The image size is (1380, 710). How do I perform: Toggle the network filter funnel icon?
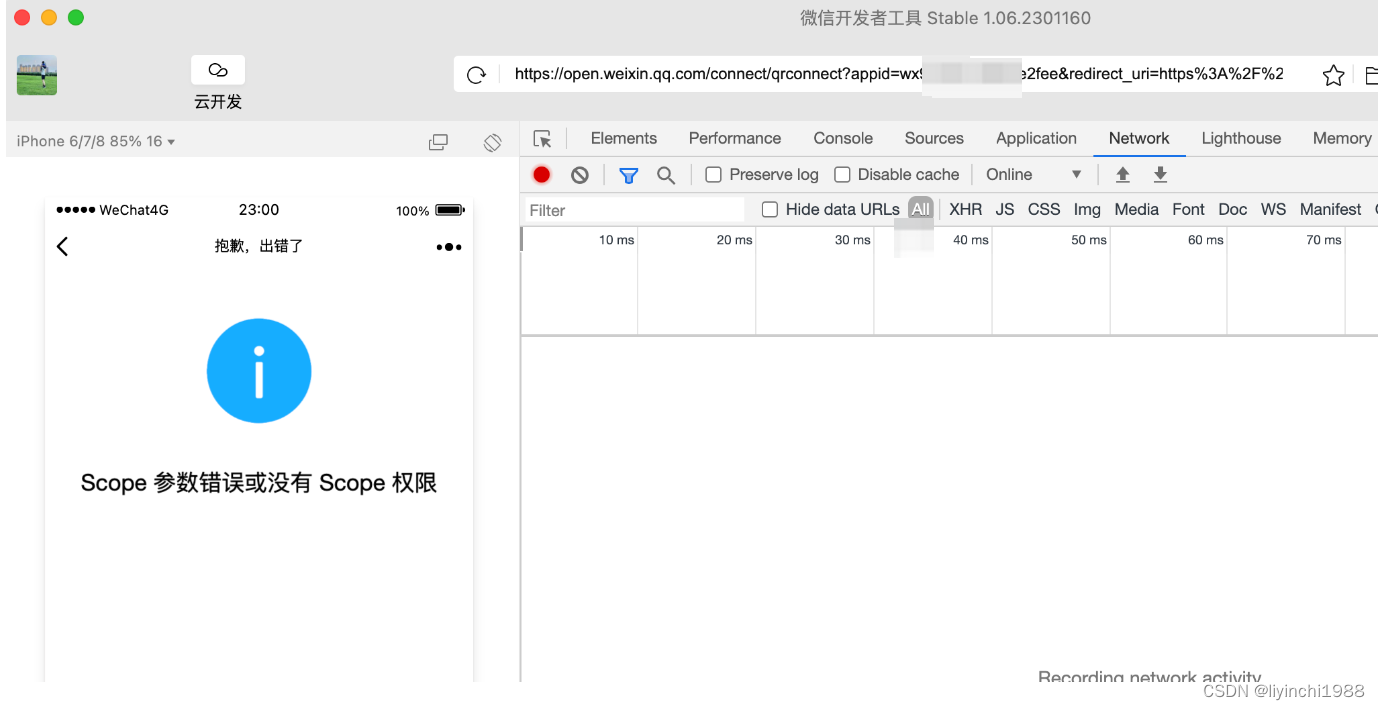point(628,176)
